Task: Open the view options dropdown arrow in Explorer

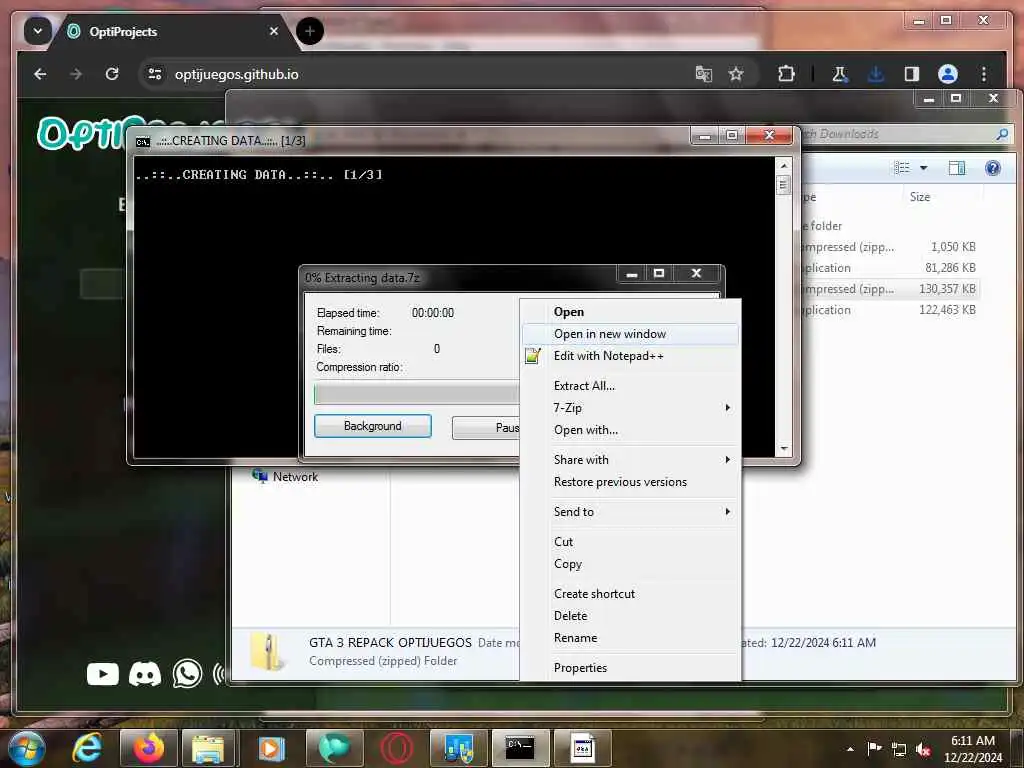Action: point(923,168)
